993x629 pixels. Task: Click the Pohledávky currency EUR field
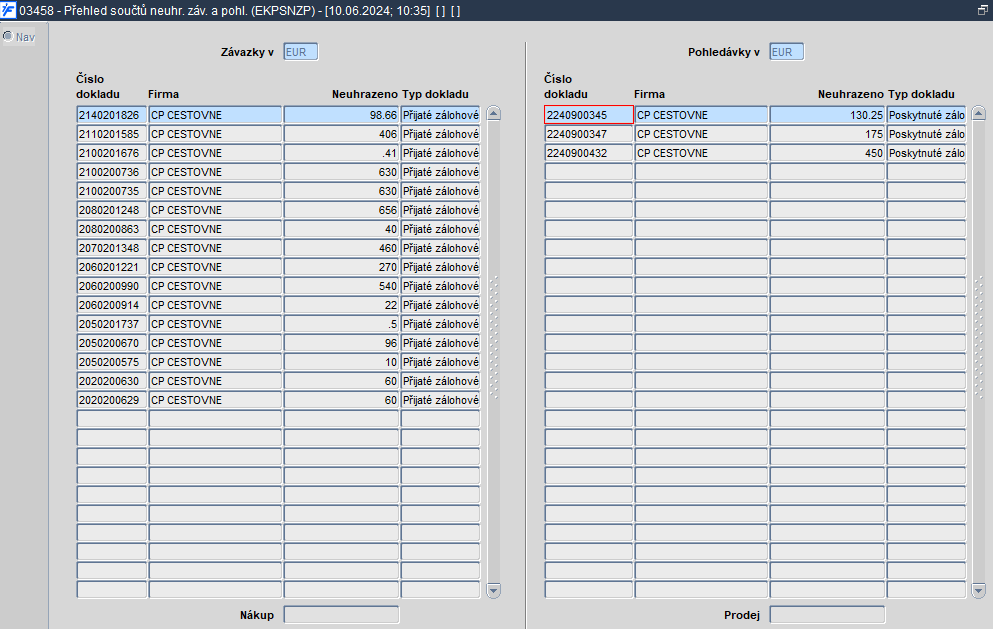pos(787,52)
